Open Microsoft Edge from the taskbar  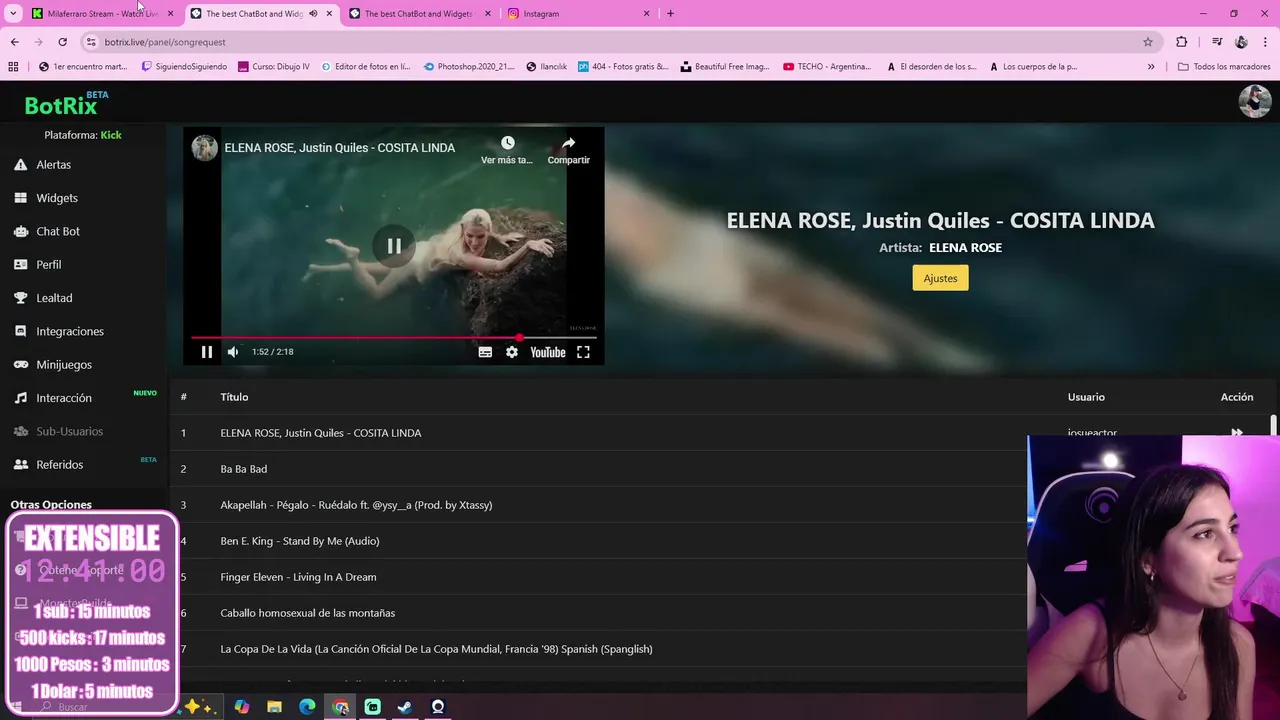(x=307, y=707)
